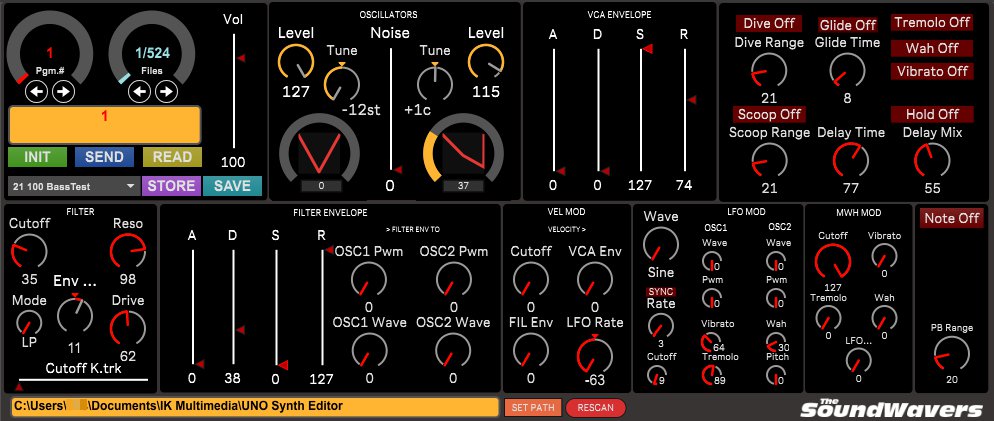Toggle the Hold Off button

(932, 114)
